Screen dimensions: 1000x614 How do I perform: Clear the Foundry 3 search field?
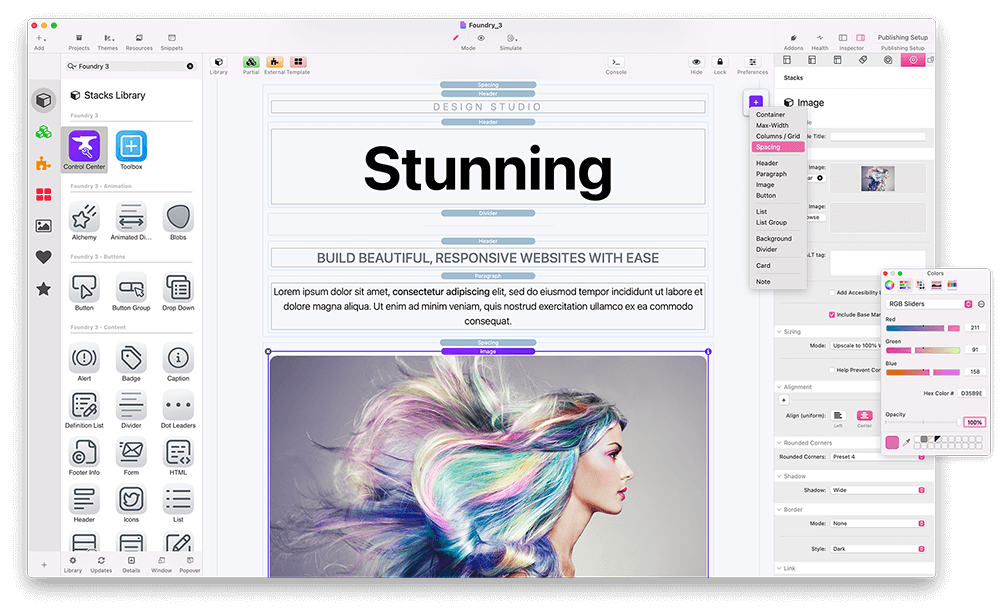[190, 66]
